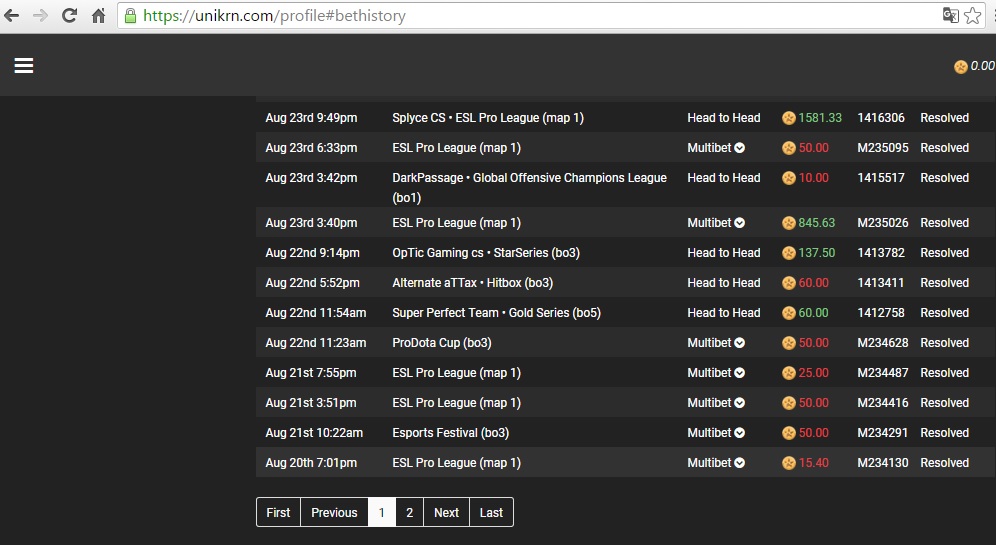Click the Next pagination button
The image size is (996, 545).
pos(446,512)
